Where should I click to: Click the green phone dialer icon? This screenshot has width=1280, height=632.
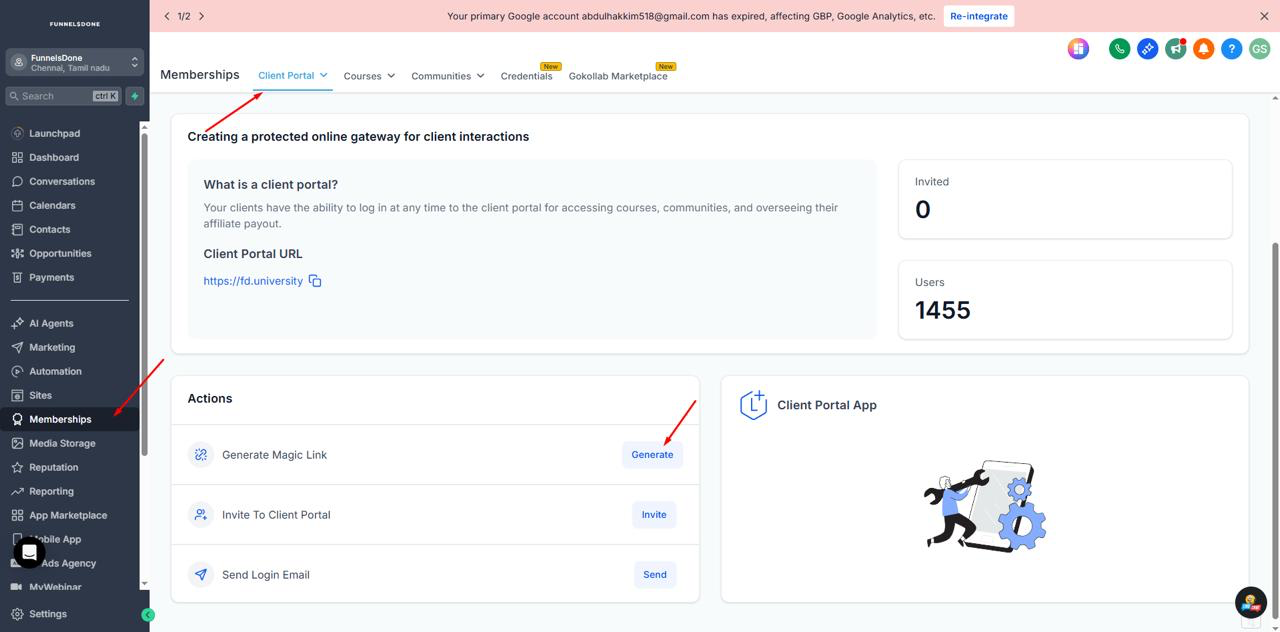tap(1119, 48)
